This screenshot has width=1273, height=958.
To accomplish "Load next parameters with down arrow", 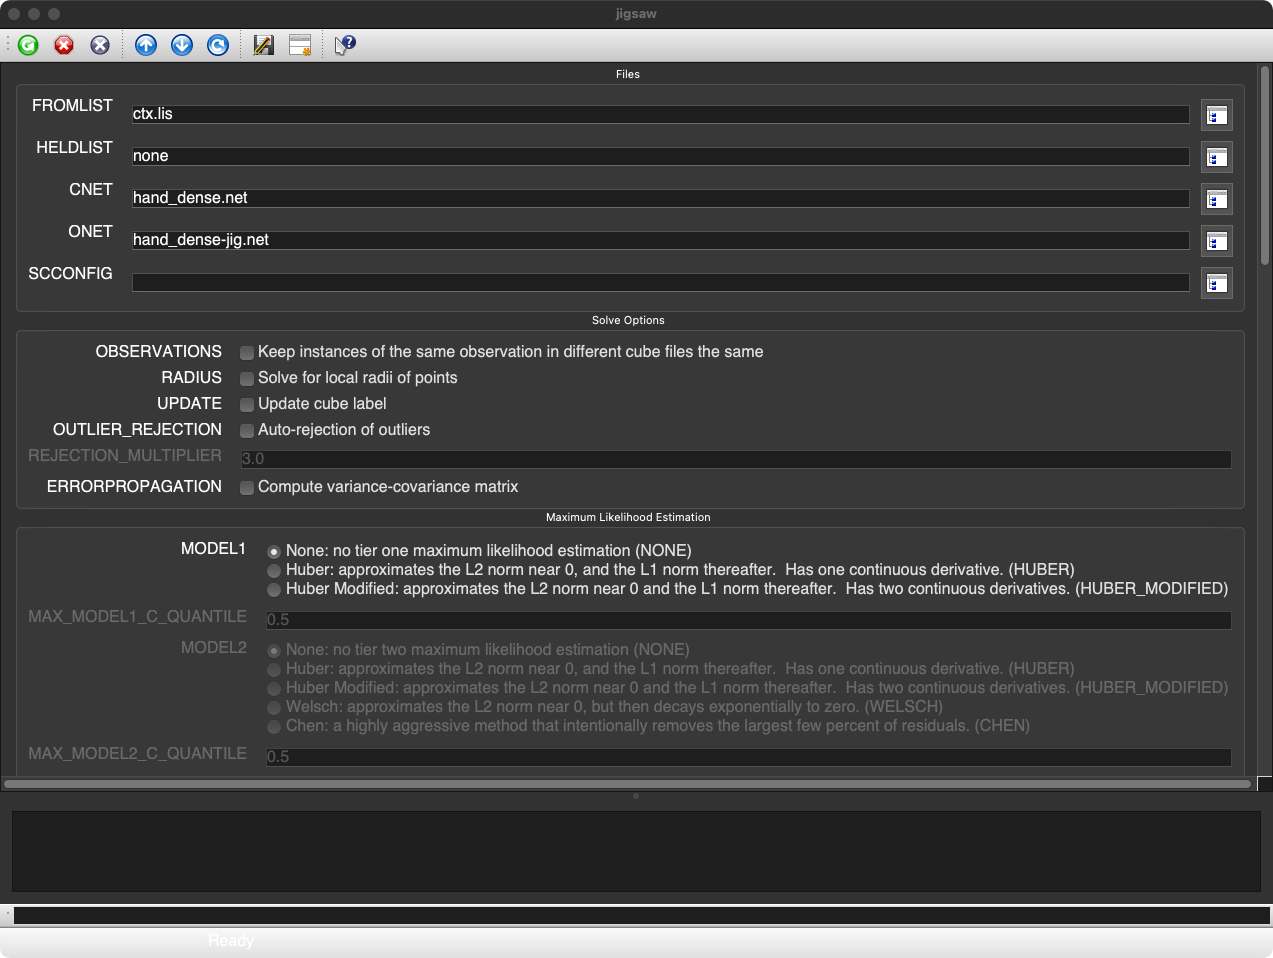I will click(182, 45).
